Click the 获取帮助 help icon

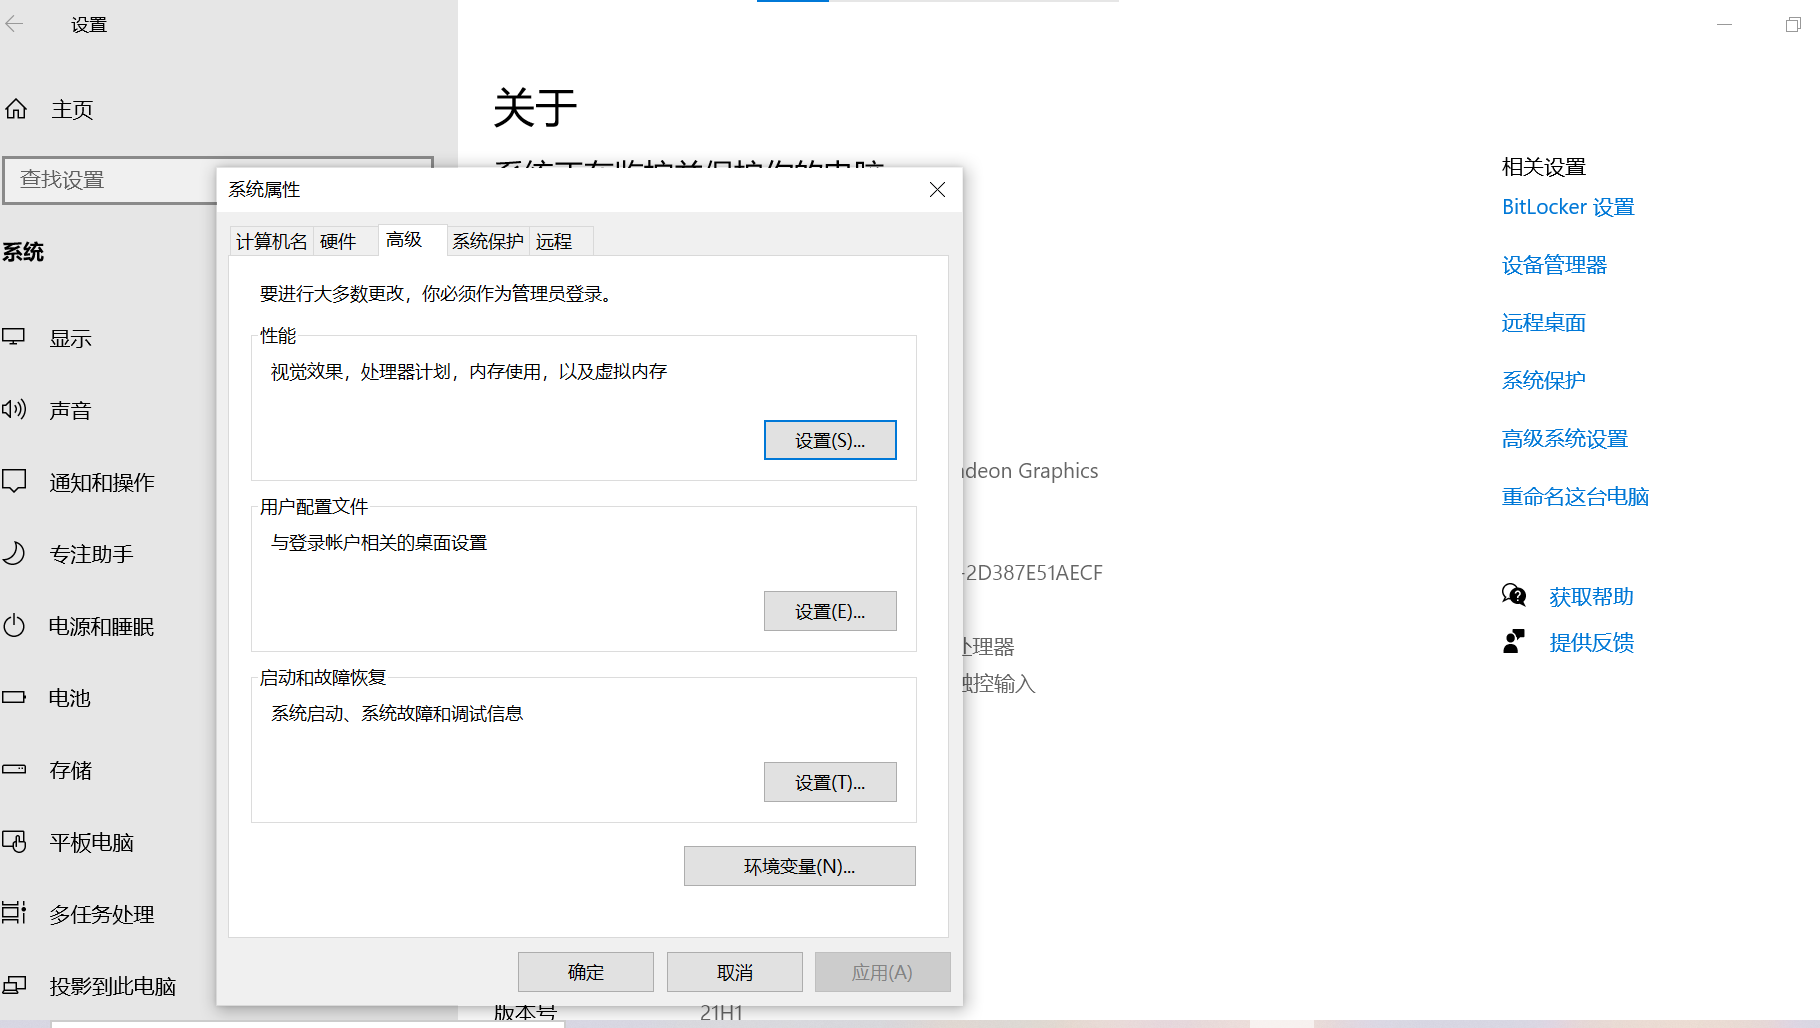pos(1514,595)
